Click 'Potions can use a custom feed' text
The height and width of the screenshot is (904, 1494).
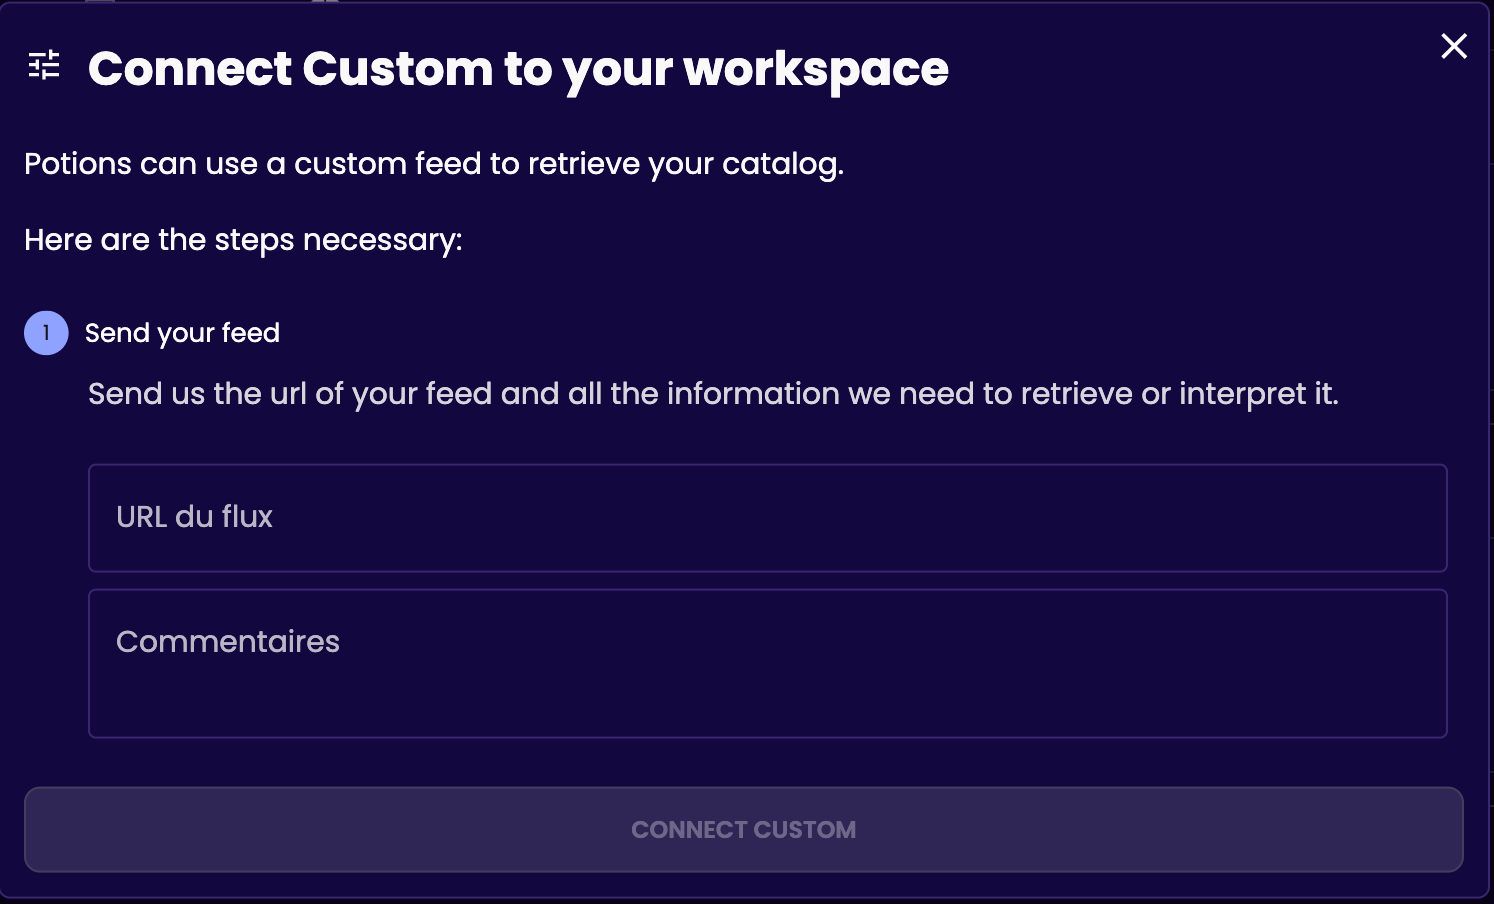point(434,164)
